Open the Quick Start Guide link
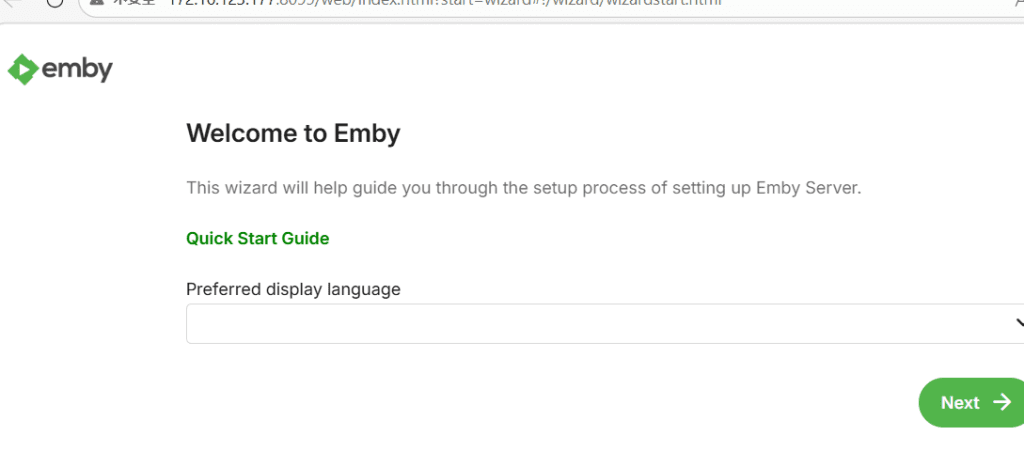 click(257, 238)
